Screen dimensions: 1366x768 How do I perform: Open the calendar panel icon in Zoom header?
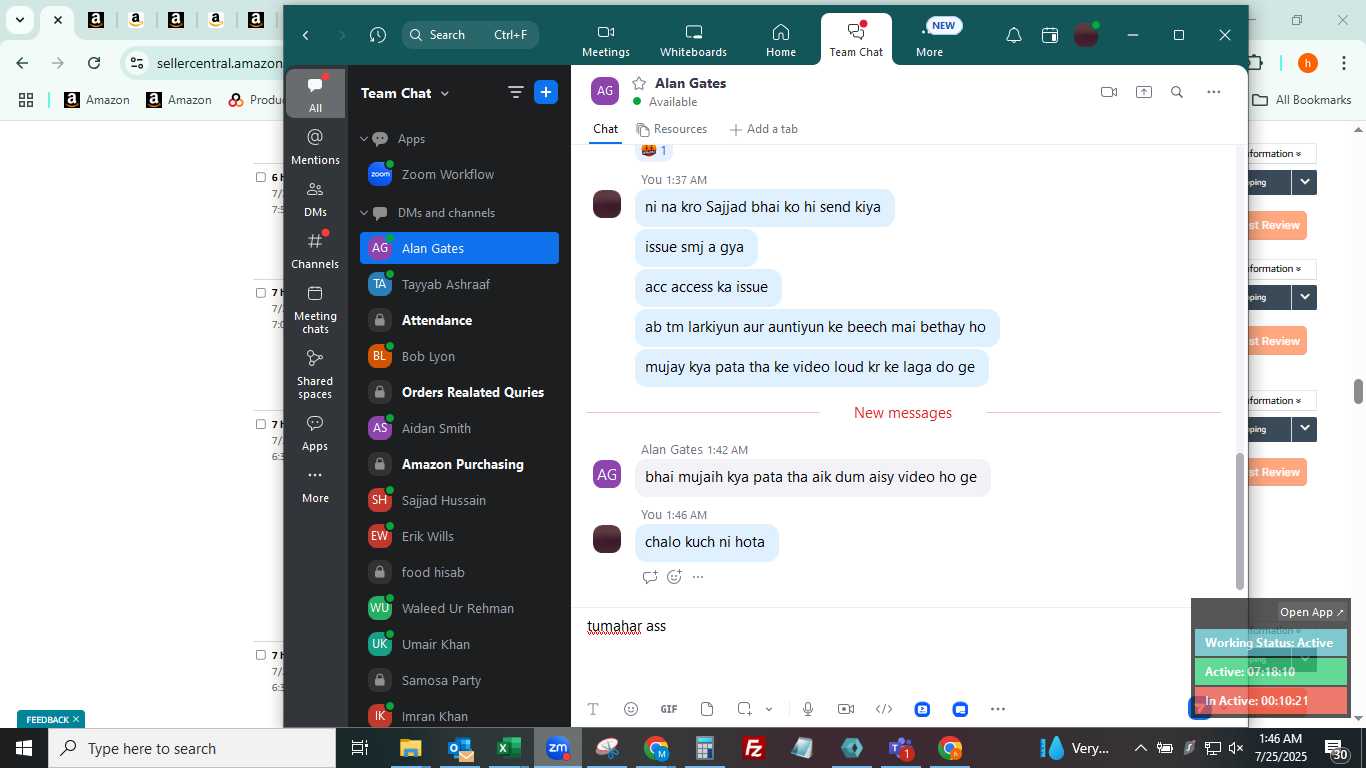1049,35
